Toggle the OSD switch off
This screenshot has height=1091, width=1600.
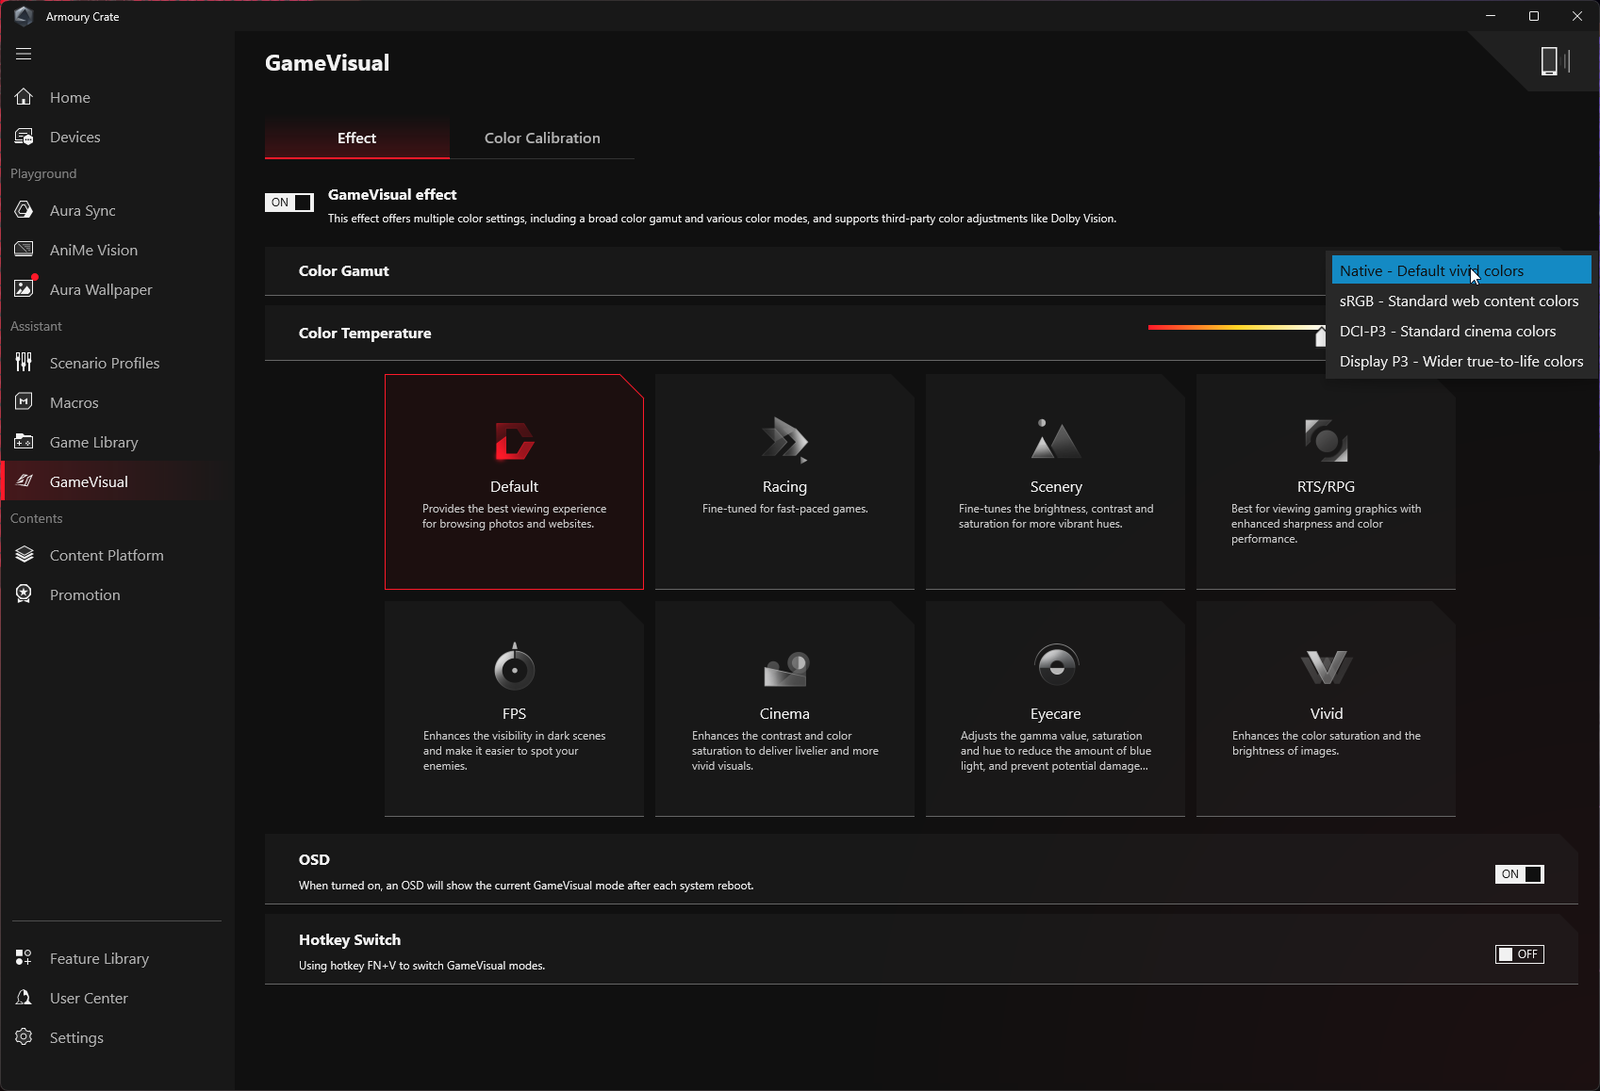1519,874
